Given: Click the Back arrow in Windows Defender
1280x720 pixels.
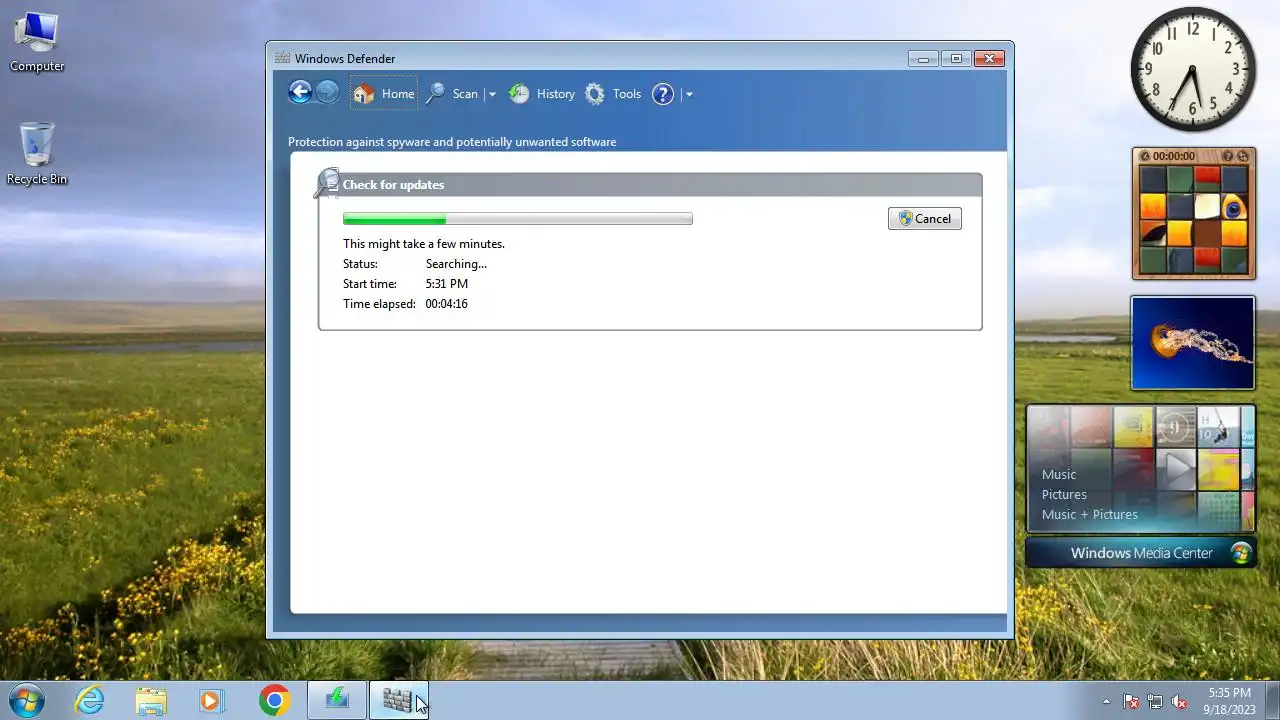Looking at the screenshot, I should coord(300,93).
